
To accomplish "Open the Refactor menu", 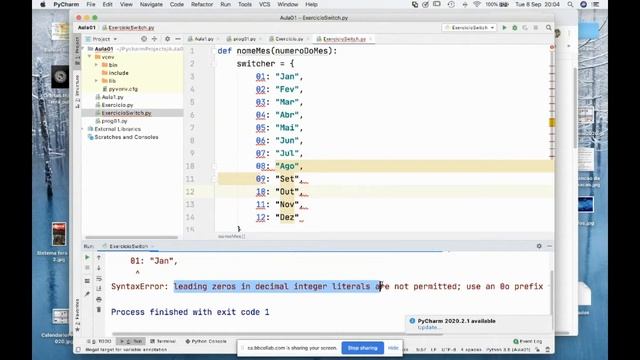I will pyautogui.click(x=202, y=4).
